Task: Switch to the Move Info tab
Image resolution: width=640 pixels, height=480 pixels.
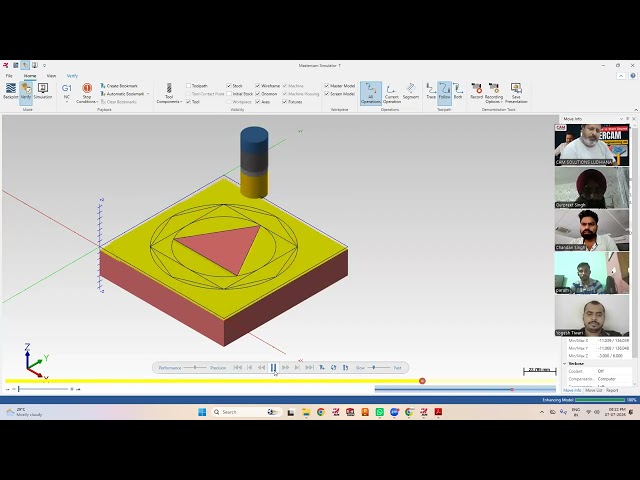Action: 572,391
